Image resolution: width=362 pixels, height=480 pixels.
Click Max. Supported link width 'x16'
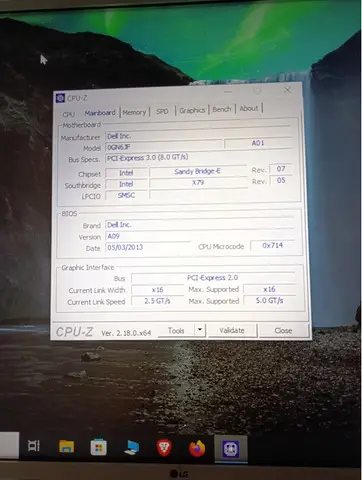click(269, 289)
